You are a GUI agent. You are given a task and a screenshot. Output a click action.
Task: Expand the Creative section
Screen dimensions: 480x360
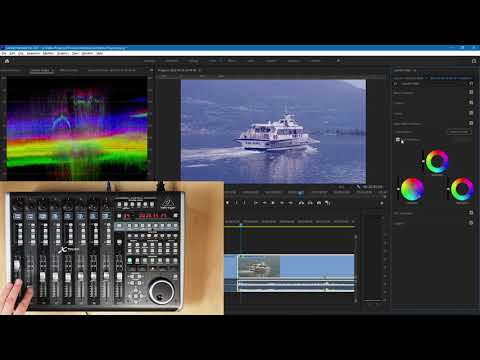pos(399,103)
